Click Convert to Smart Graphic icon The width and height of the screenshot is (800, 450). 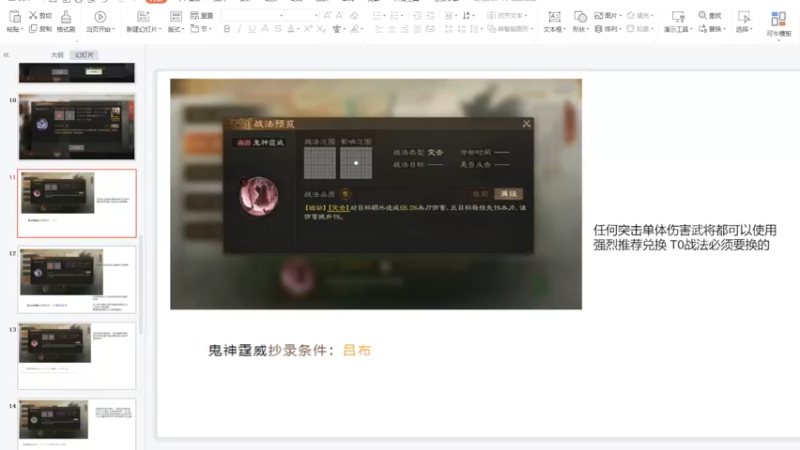(491, 29)
